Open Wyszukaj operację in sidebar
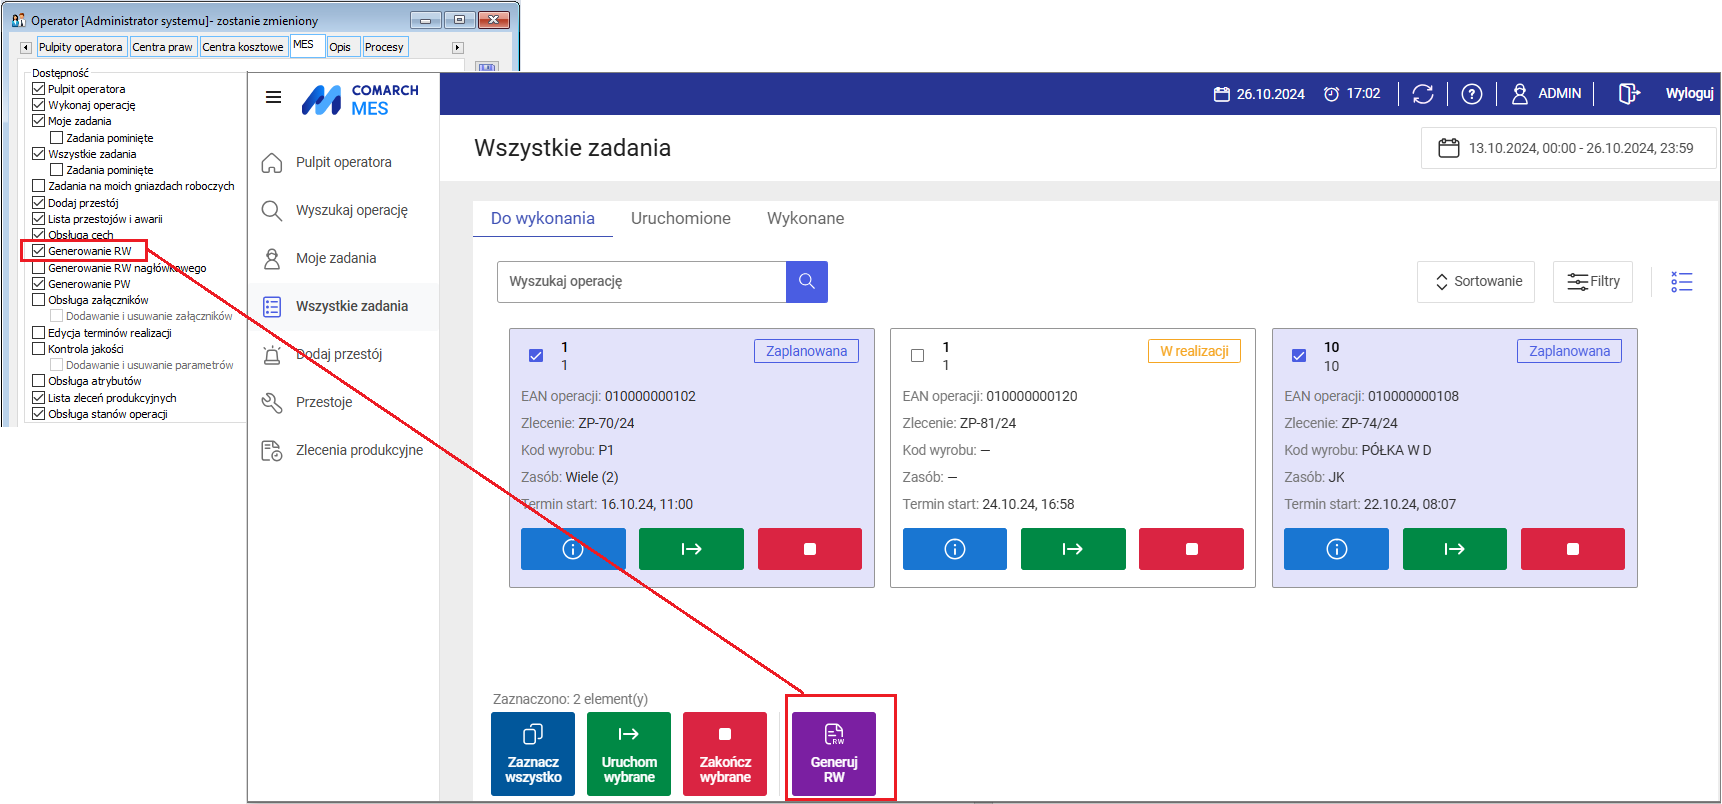The height and width of the screenshot is (804, 1722). point(343,211)
